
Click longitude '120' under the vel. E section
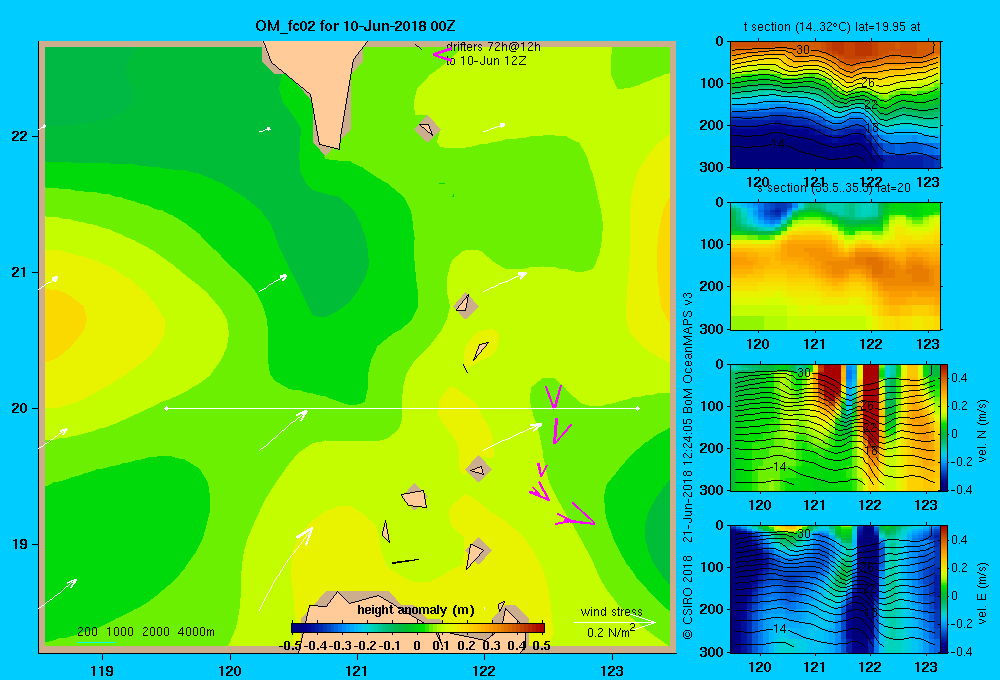pyautogui.click(x=759, y=667)
